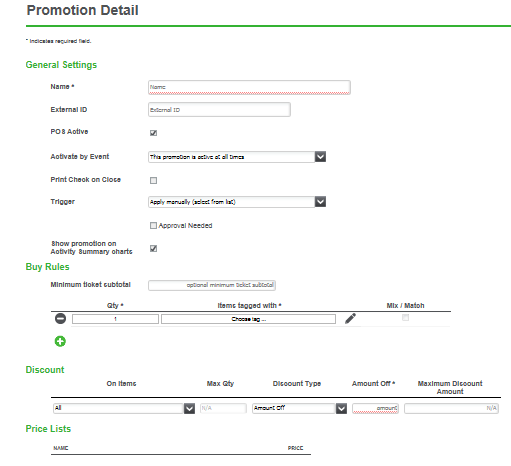The width and height of the screenshot is (511, 466).
Task: Open the On Items dropdown showing All
Action: click(124, 408)
